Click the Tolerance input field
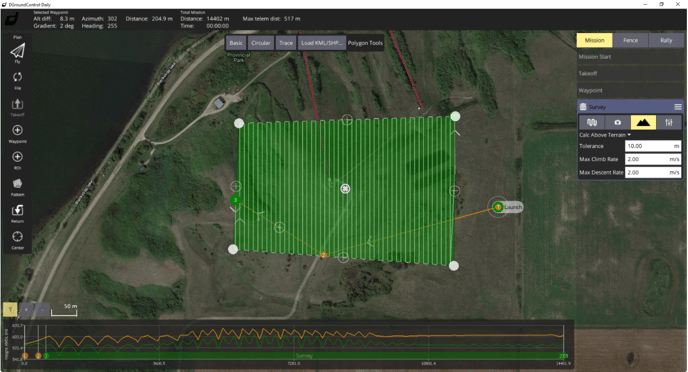 [653, 146]
